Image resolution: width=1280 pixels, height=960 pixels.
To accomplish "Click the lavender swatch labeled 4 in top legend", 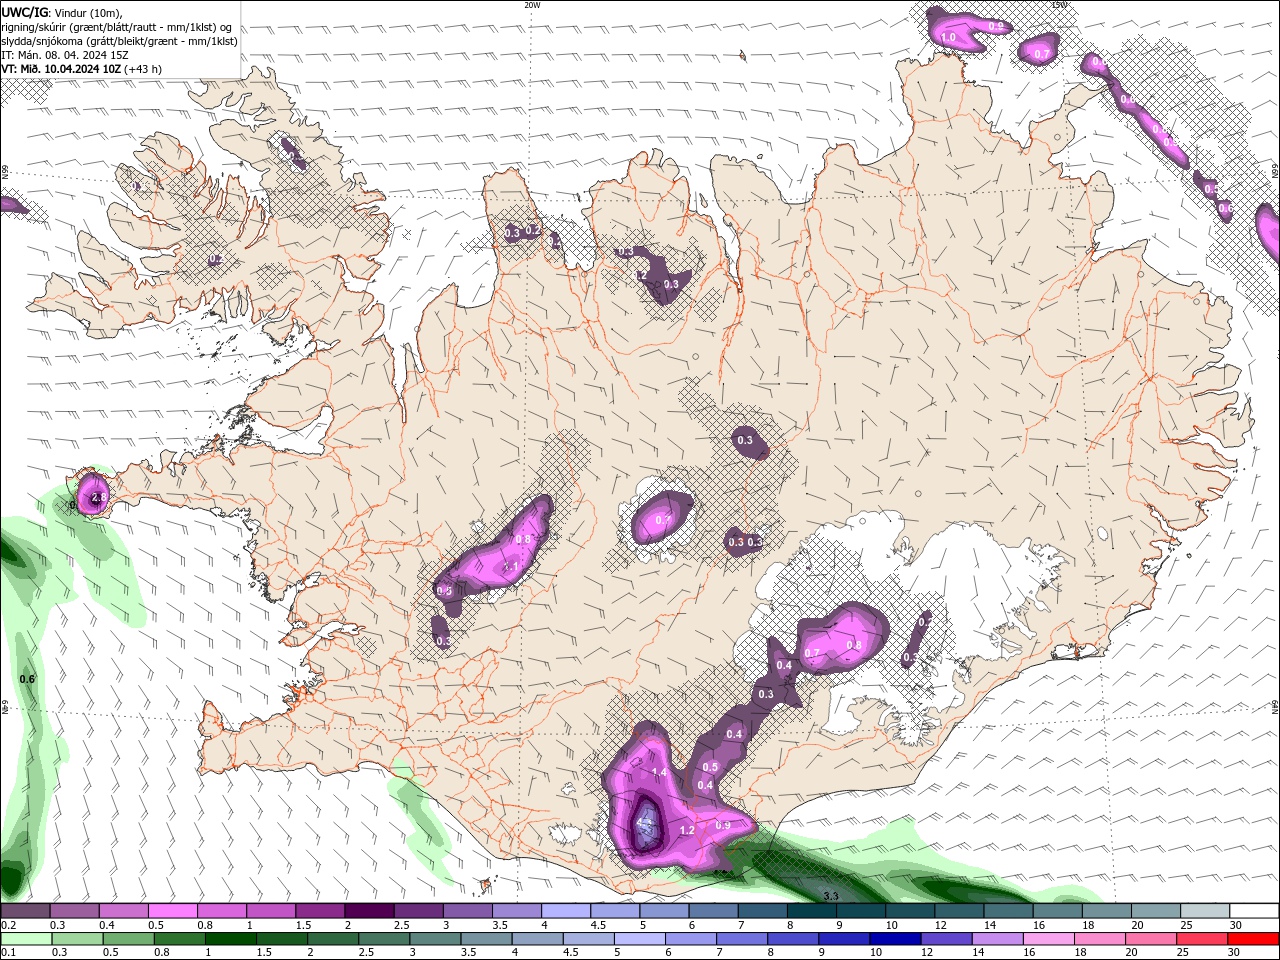I will tap(565, 911).
